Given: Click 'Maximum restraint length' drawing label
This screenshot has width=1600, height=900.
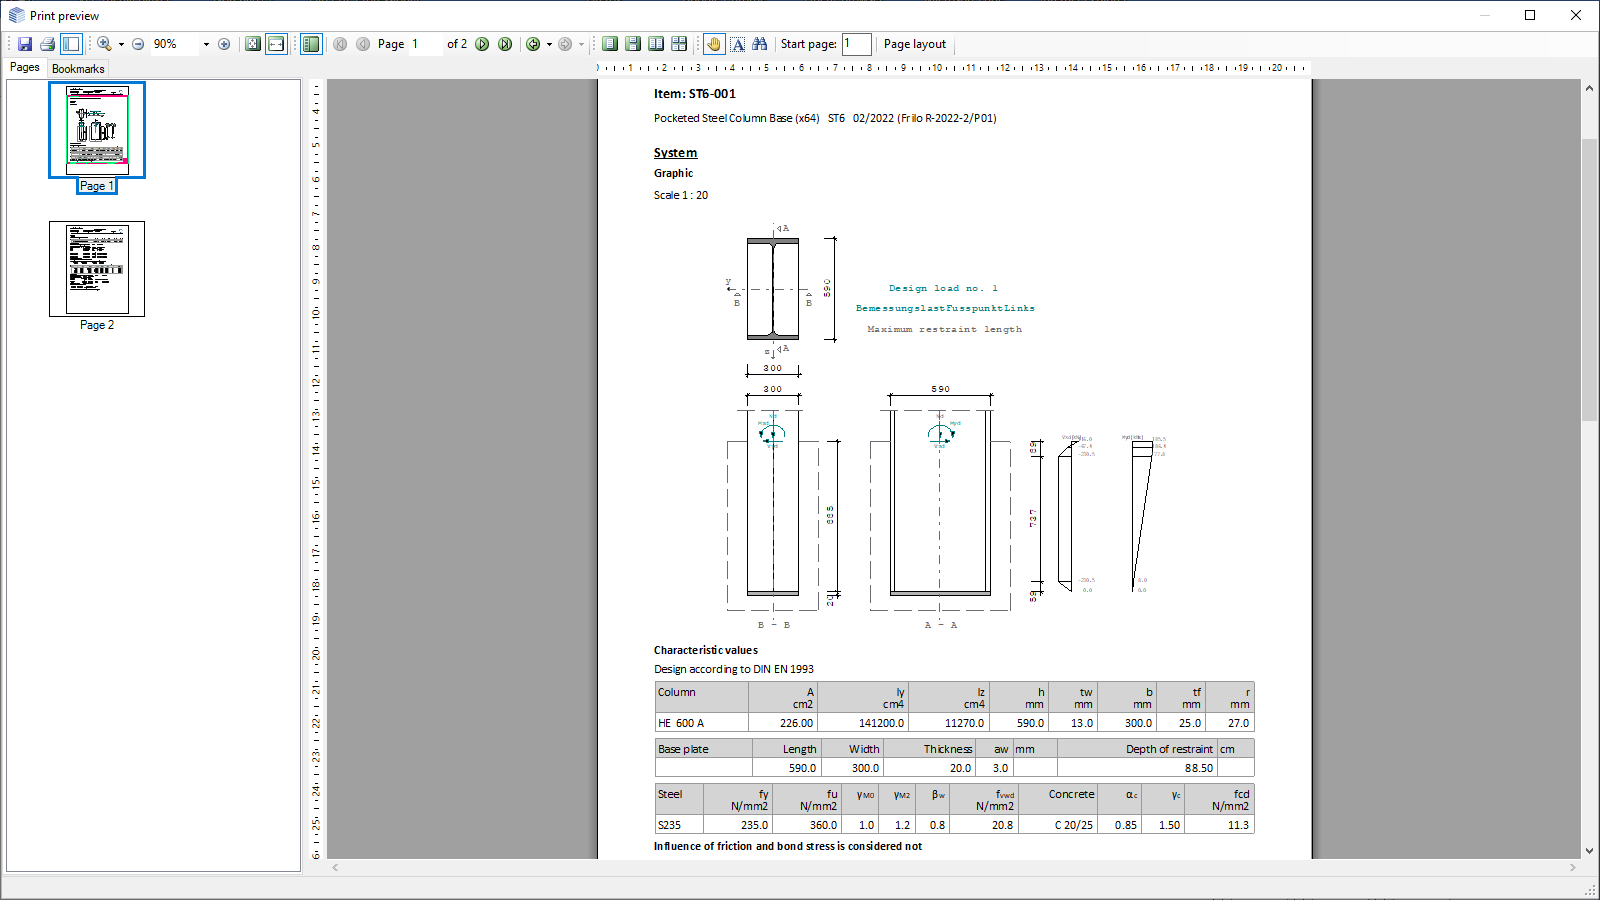Looking at the screenshot, I should tap(945, 329).
